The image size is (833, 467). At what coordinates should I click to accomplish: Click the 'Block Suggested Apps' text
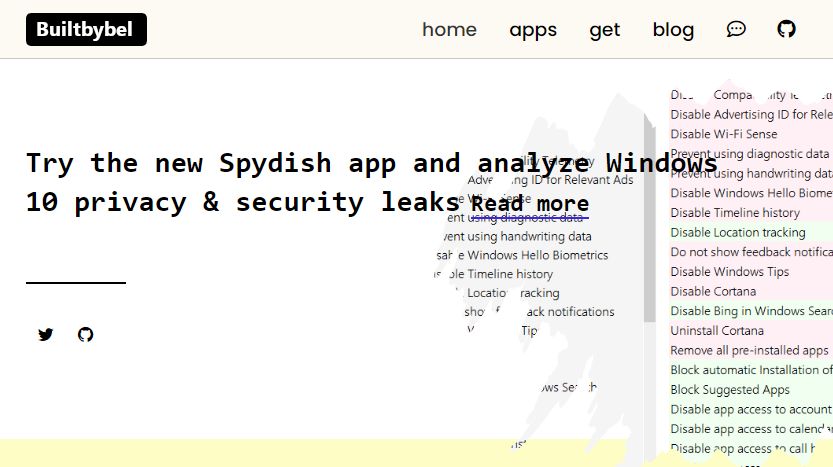click(729, 389)
